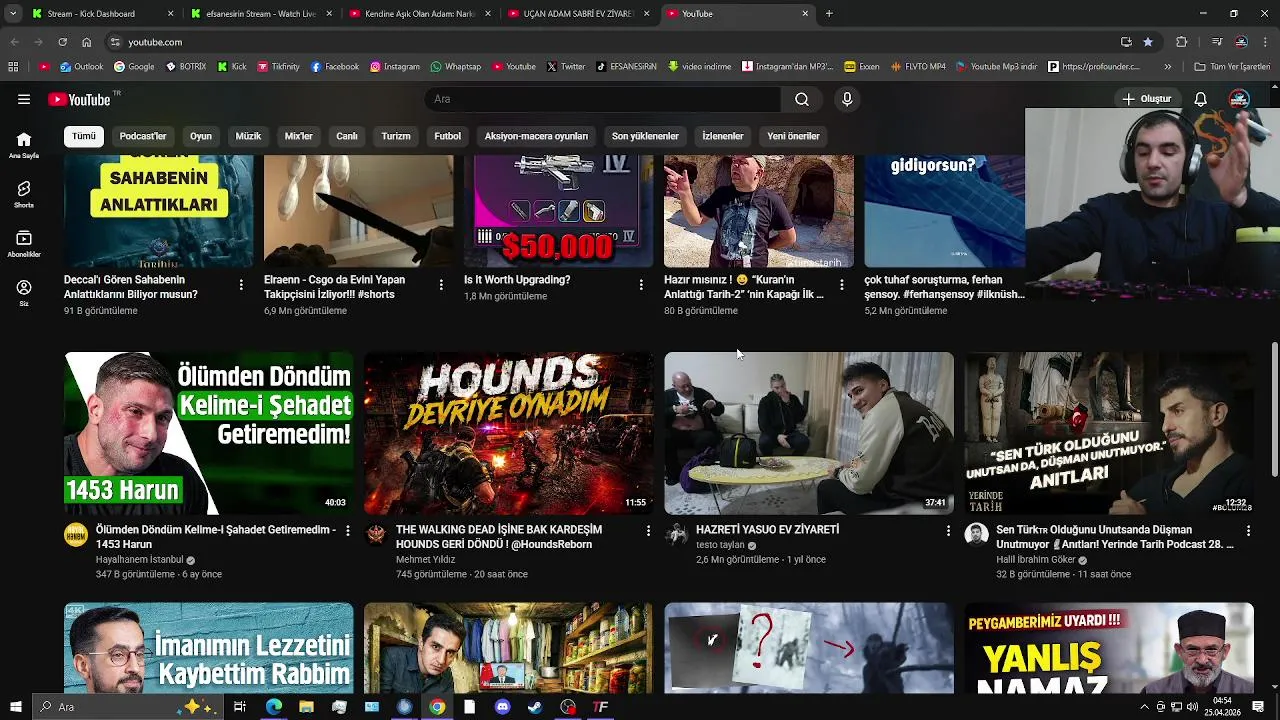Open options for Deccal'ı Gören Sahabenin short
Screen dimensions: 1280x720
(x=241, y=285)
